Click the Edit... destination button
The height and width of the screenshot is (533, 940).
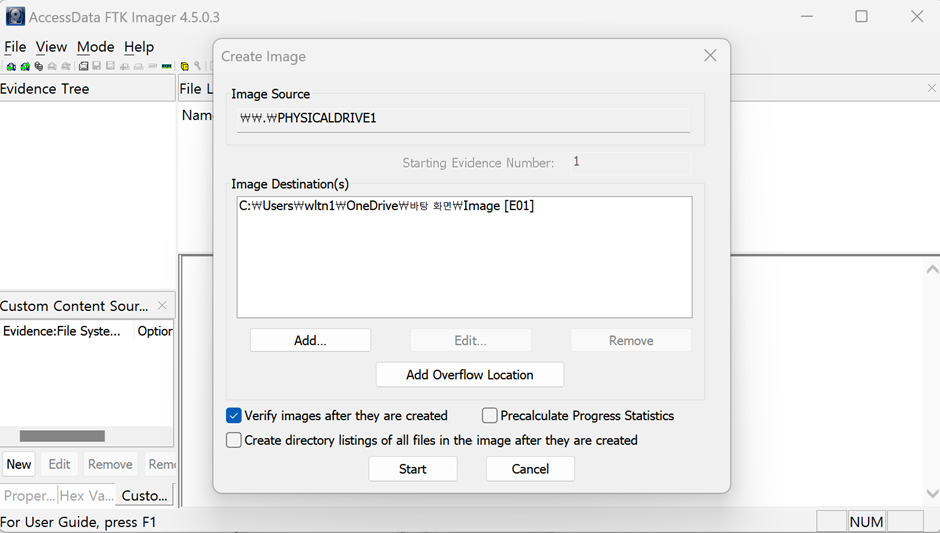[471, 341]
